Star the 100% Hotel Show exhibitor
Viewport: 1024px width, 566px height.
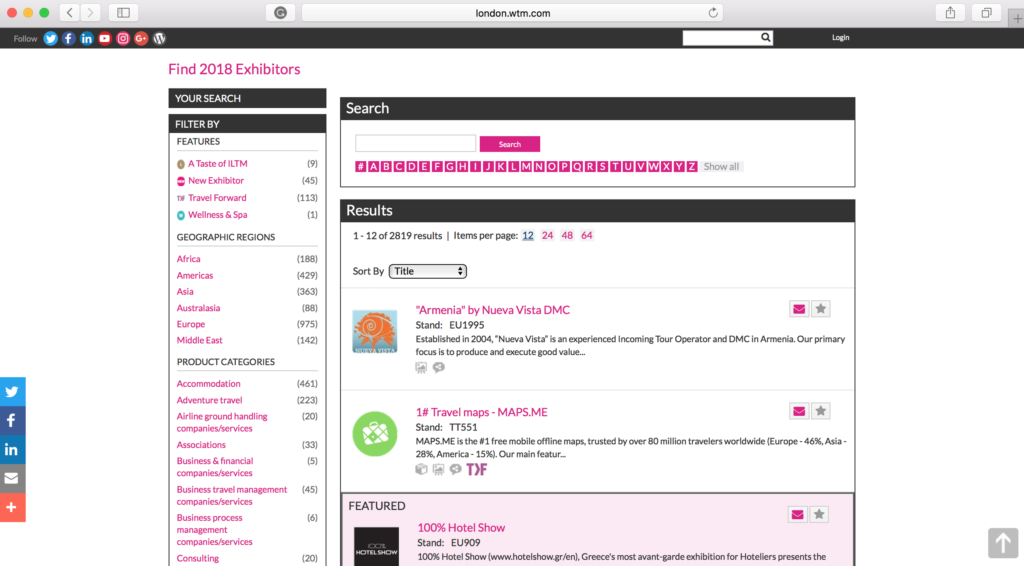pyautogui.click(x=819, y=514)
